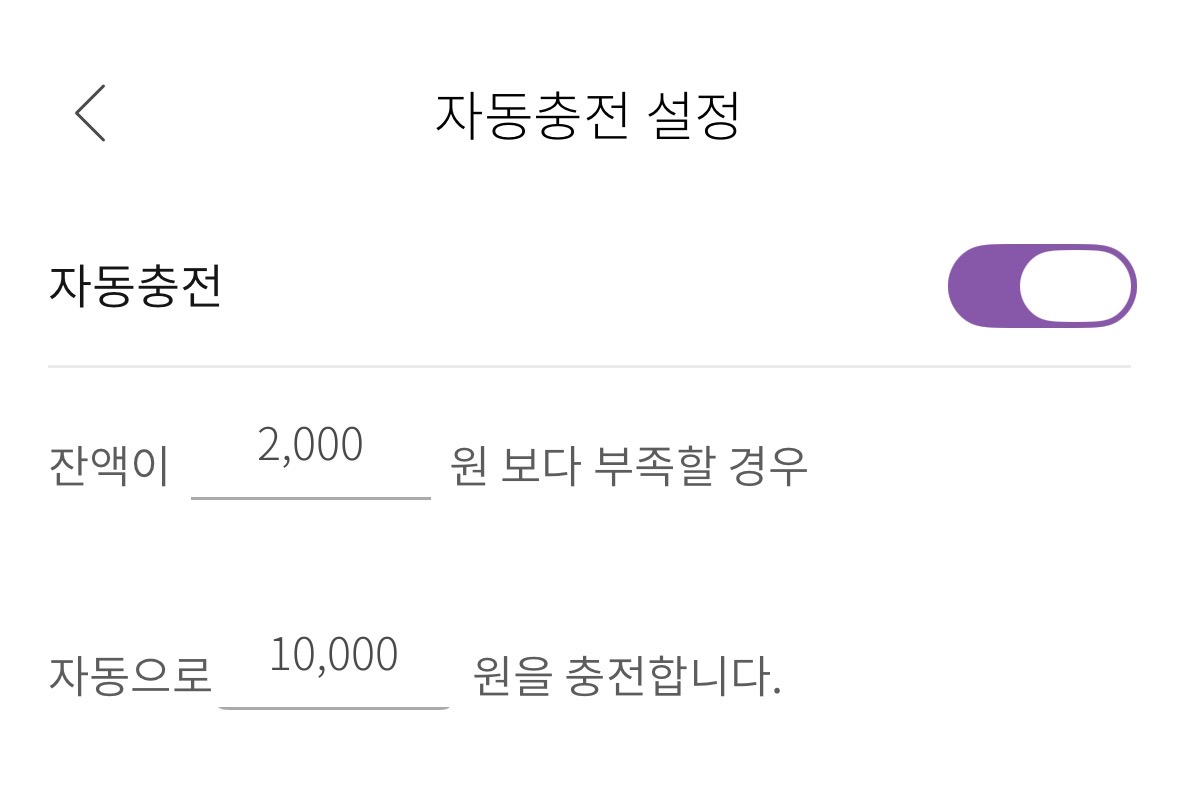Click the underline beneath the 10,000 value
The width and height of the screenshot is (1179, 811).
[x=334, y=707]
